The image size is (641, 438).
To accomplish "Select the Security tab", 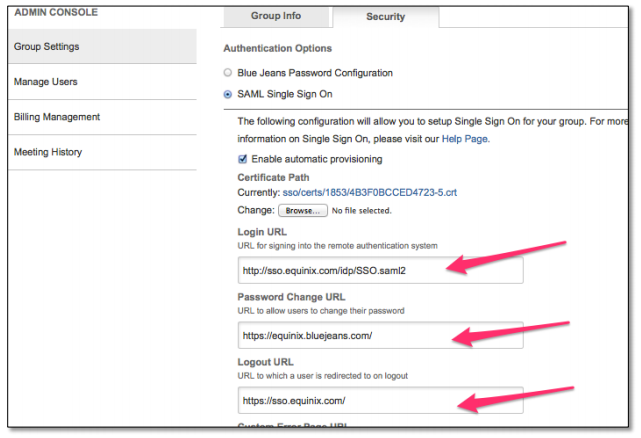I will 385,16.
